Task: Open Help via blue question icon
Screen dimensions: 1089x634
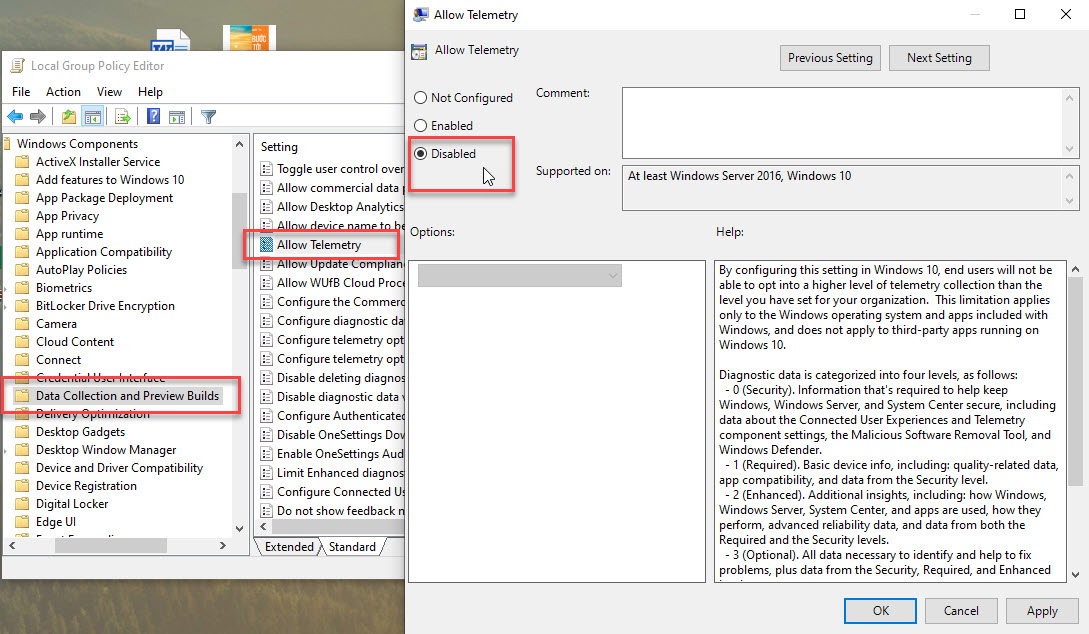Action: 154,117
